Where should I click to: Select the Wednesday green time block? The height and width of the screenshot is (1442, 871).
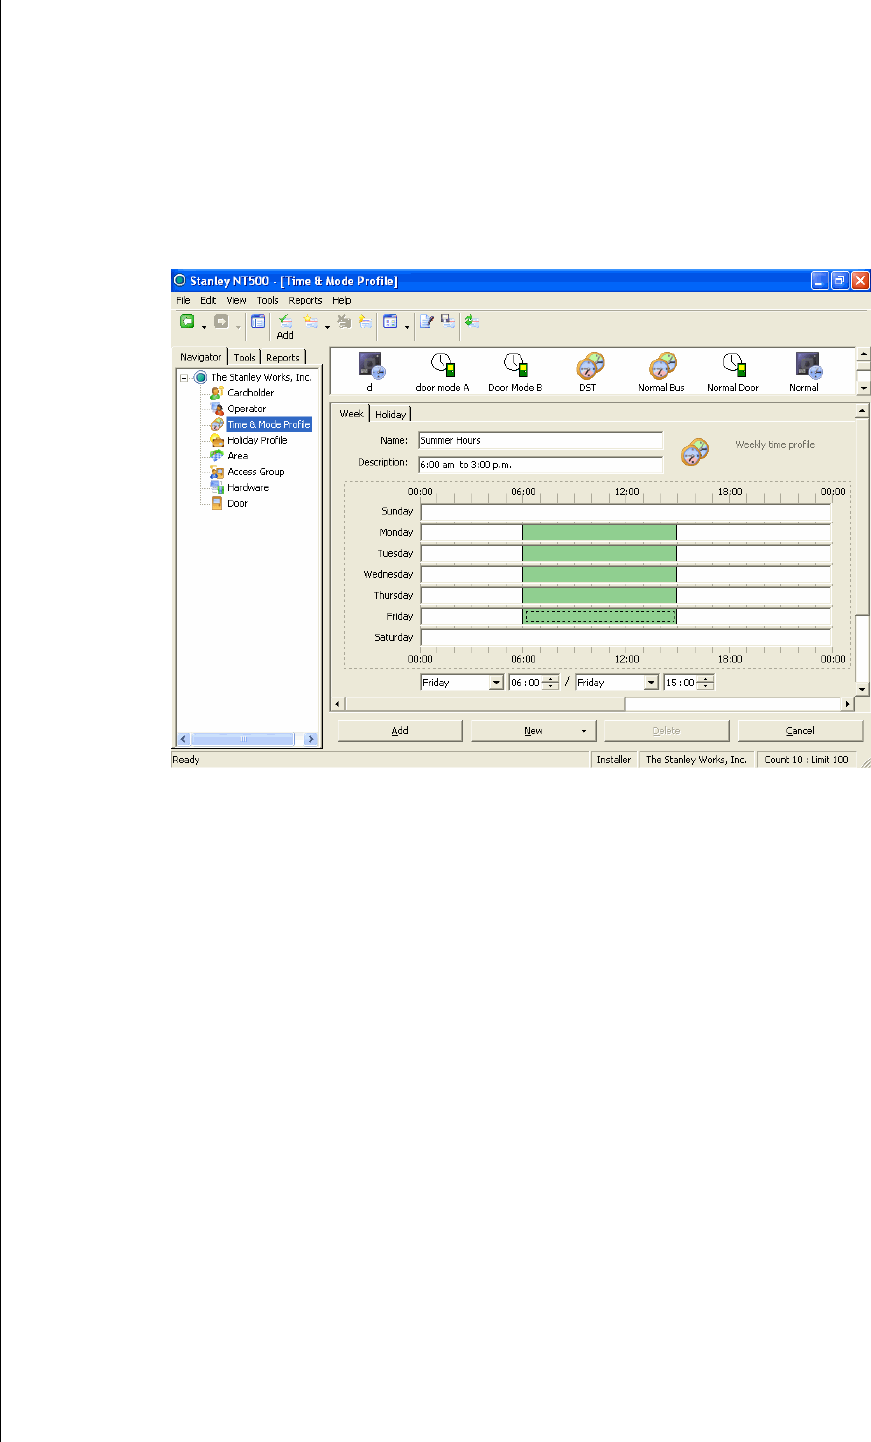600,574
